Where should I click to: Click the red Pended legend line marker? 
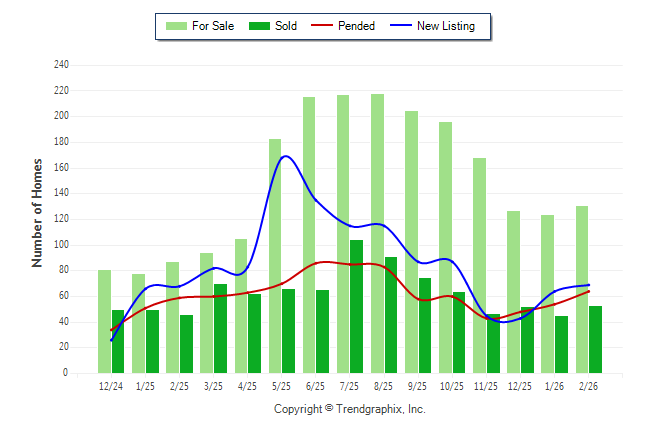[x=322, y=26]
